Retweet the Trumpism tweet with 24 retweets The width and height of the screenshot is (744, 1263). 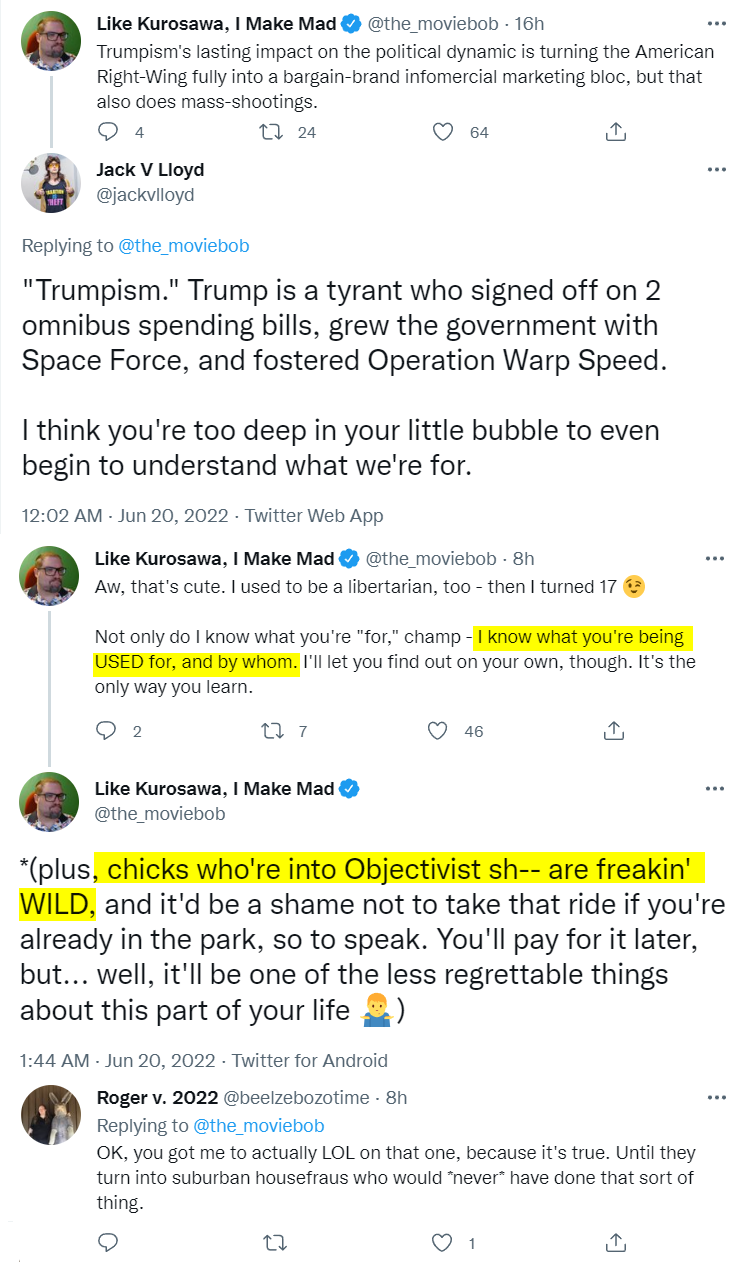pos(270,131)
